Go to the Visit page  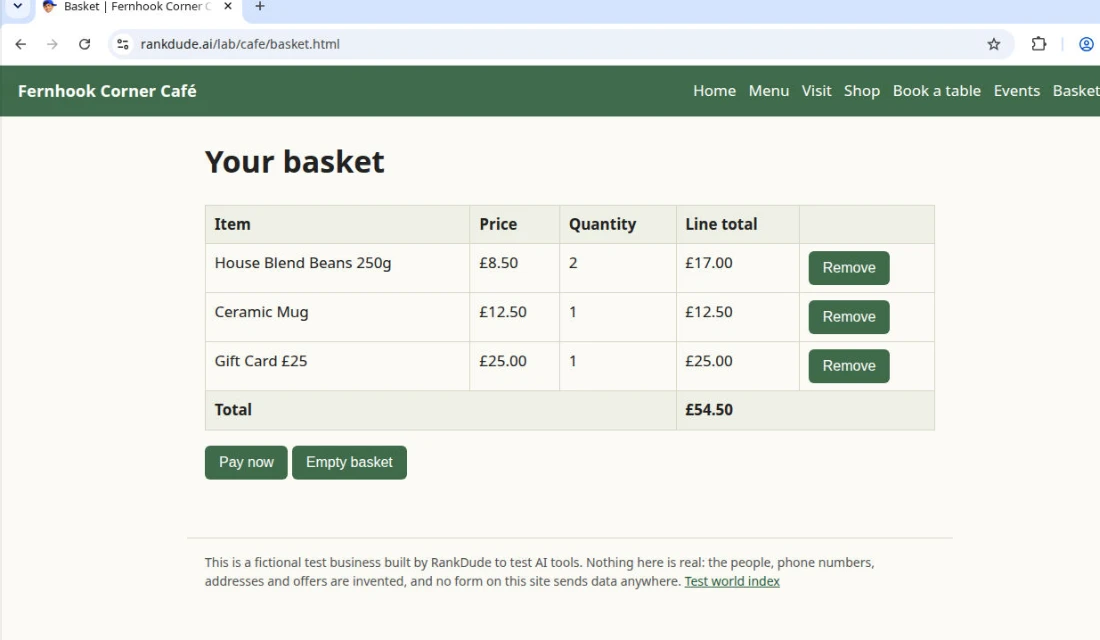tap(816, 91)
